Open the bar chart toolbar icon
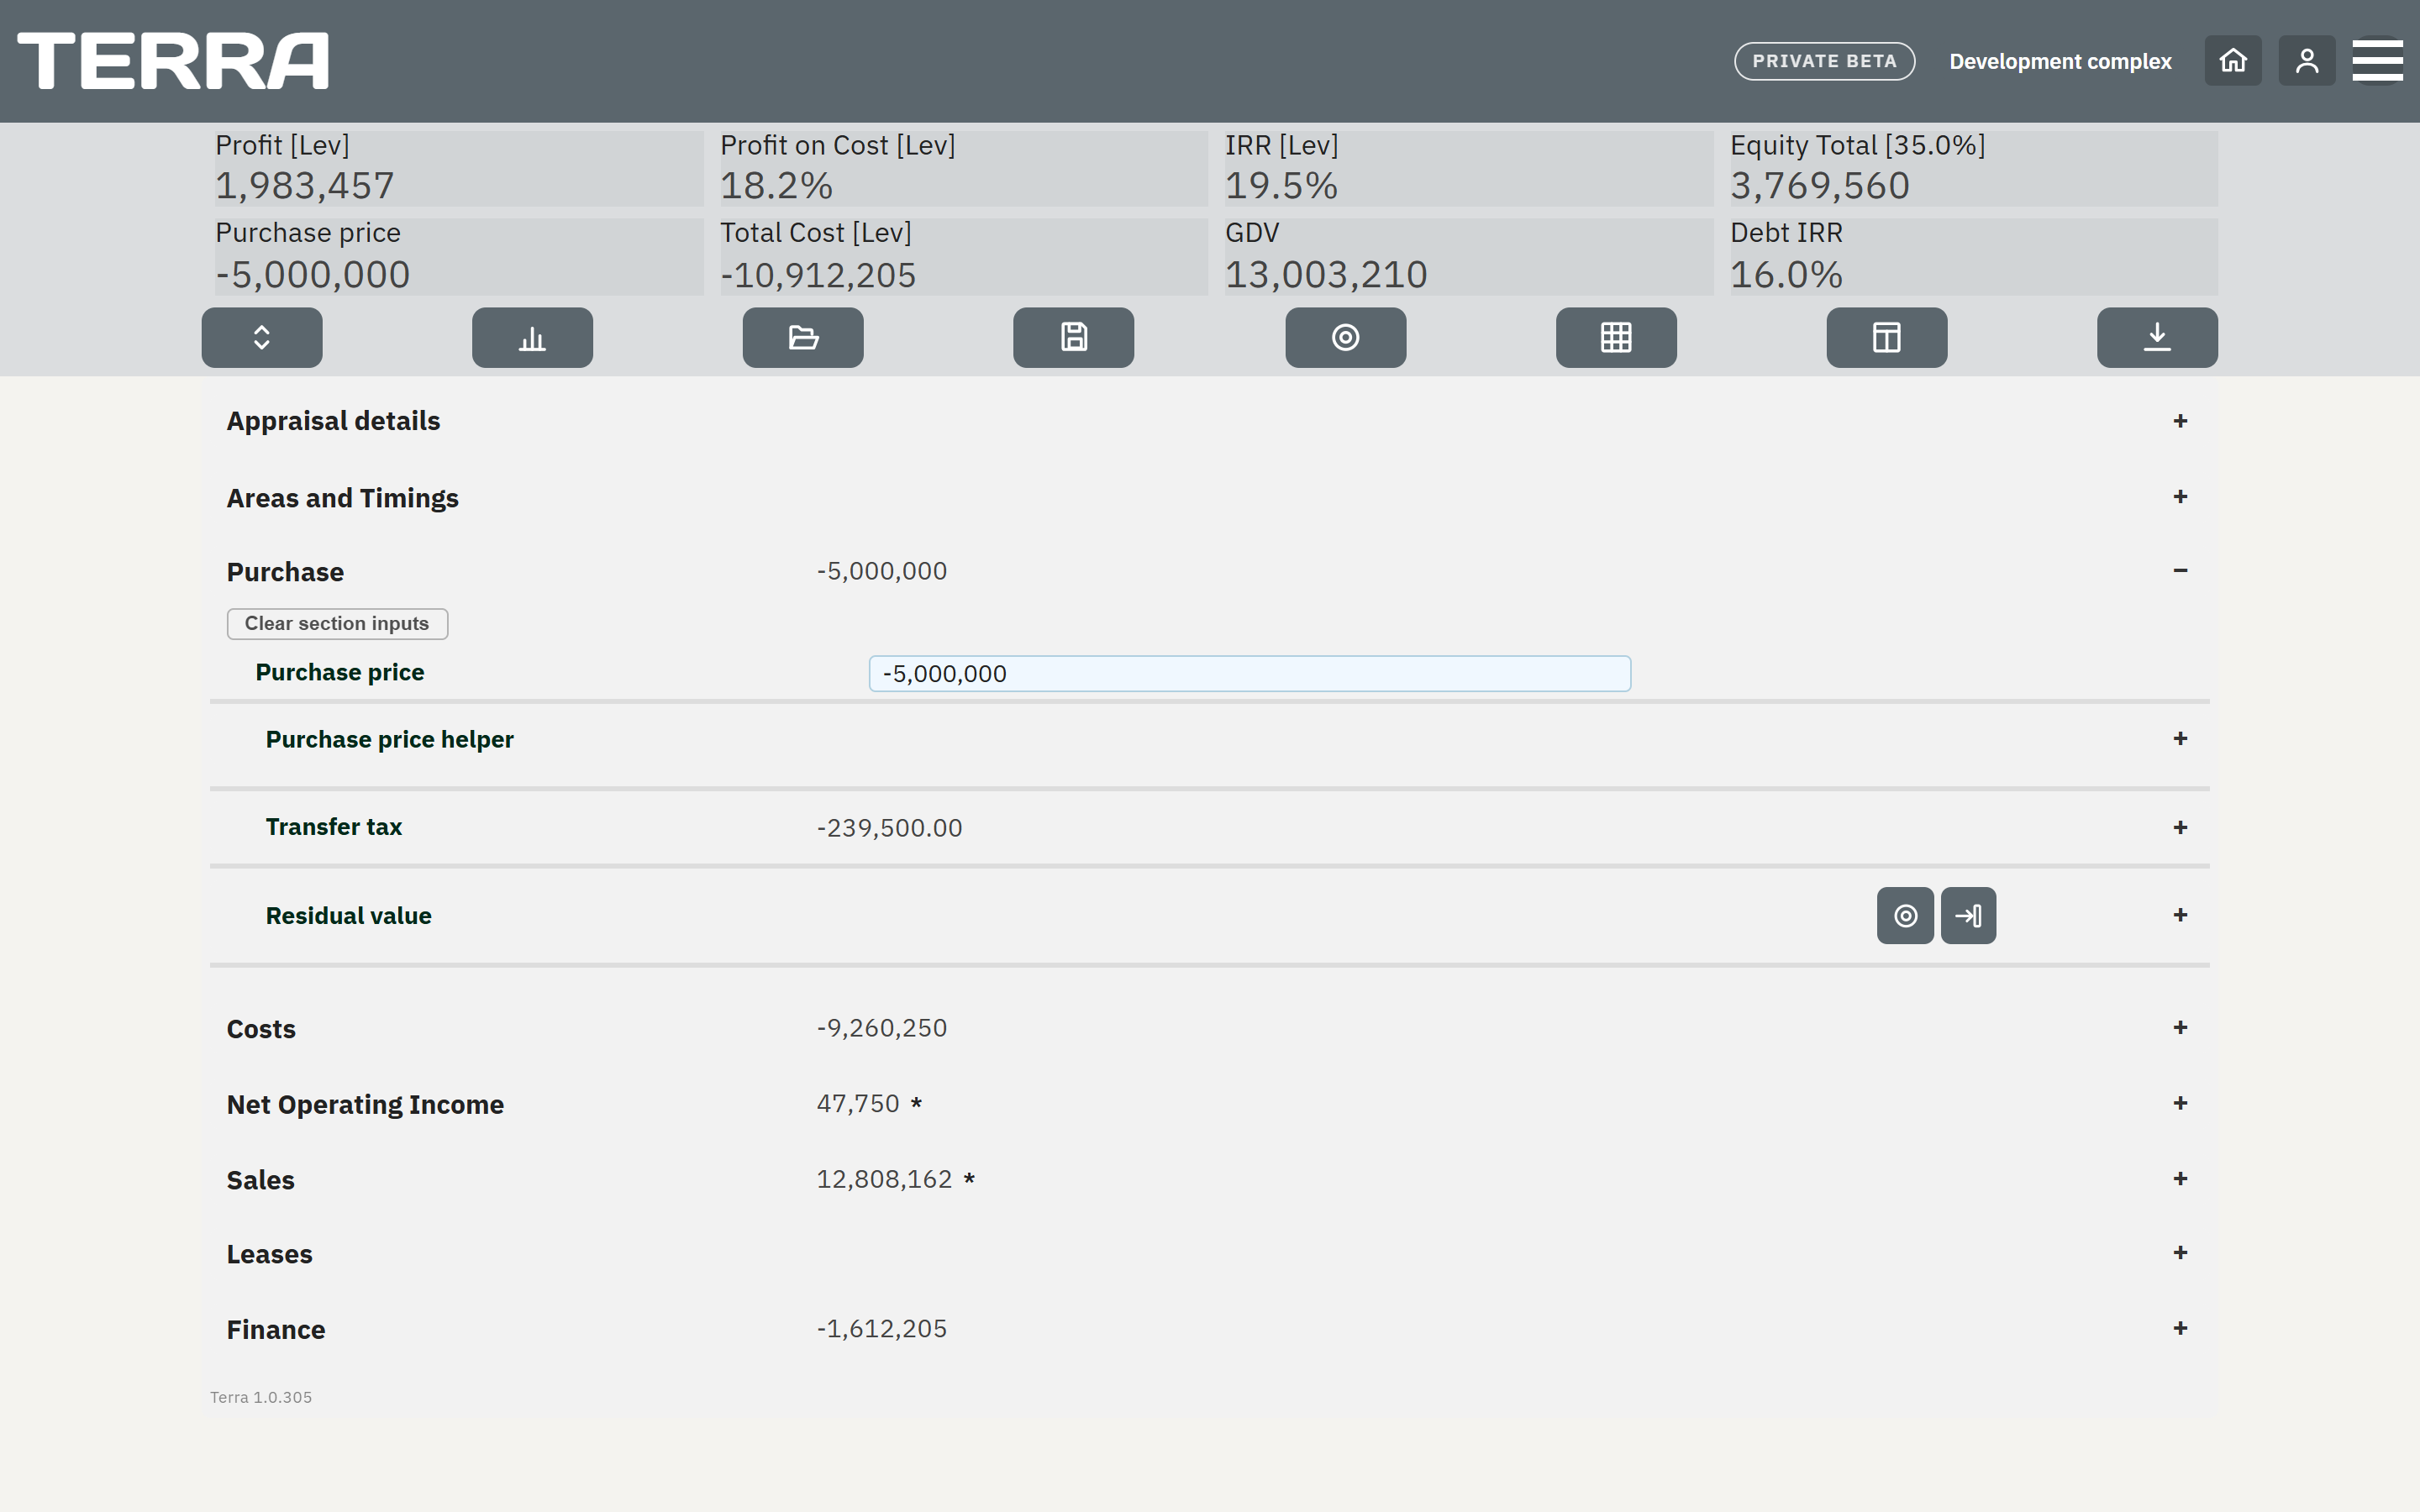The image size is (2420, 1512). (x=532, y=337)
